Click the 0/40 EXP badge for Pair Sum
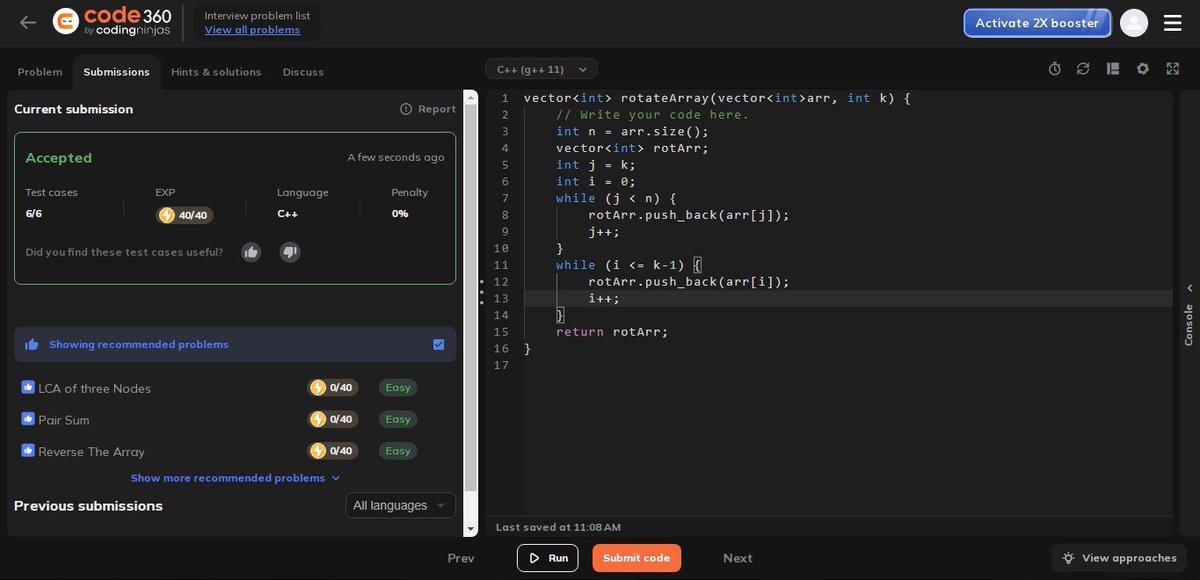Image resolution: width=1200 pixels, height=580 pixels. point(333,419)
